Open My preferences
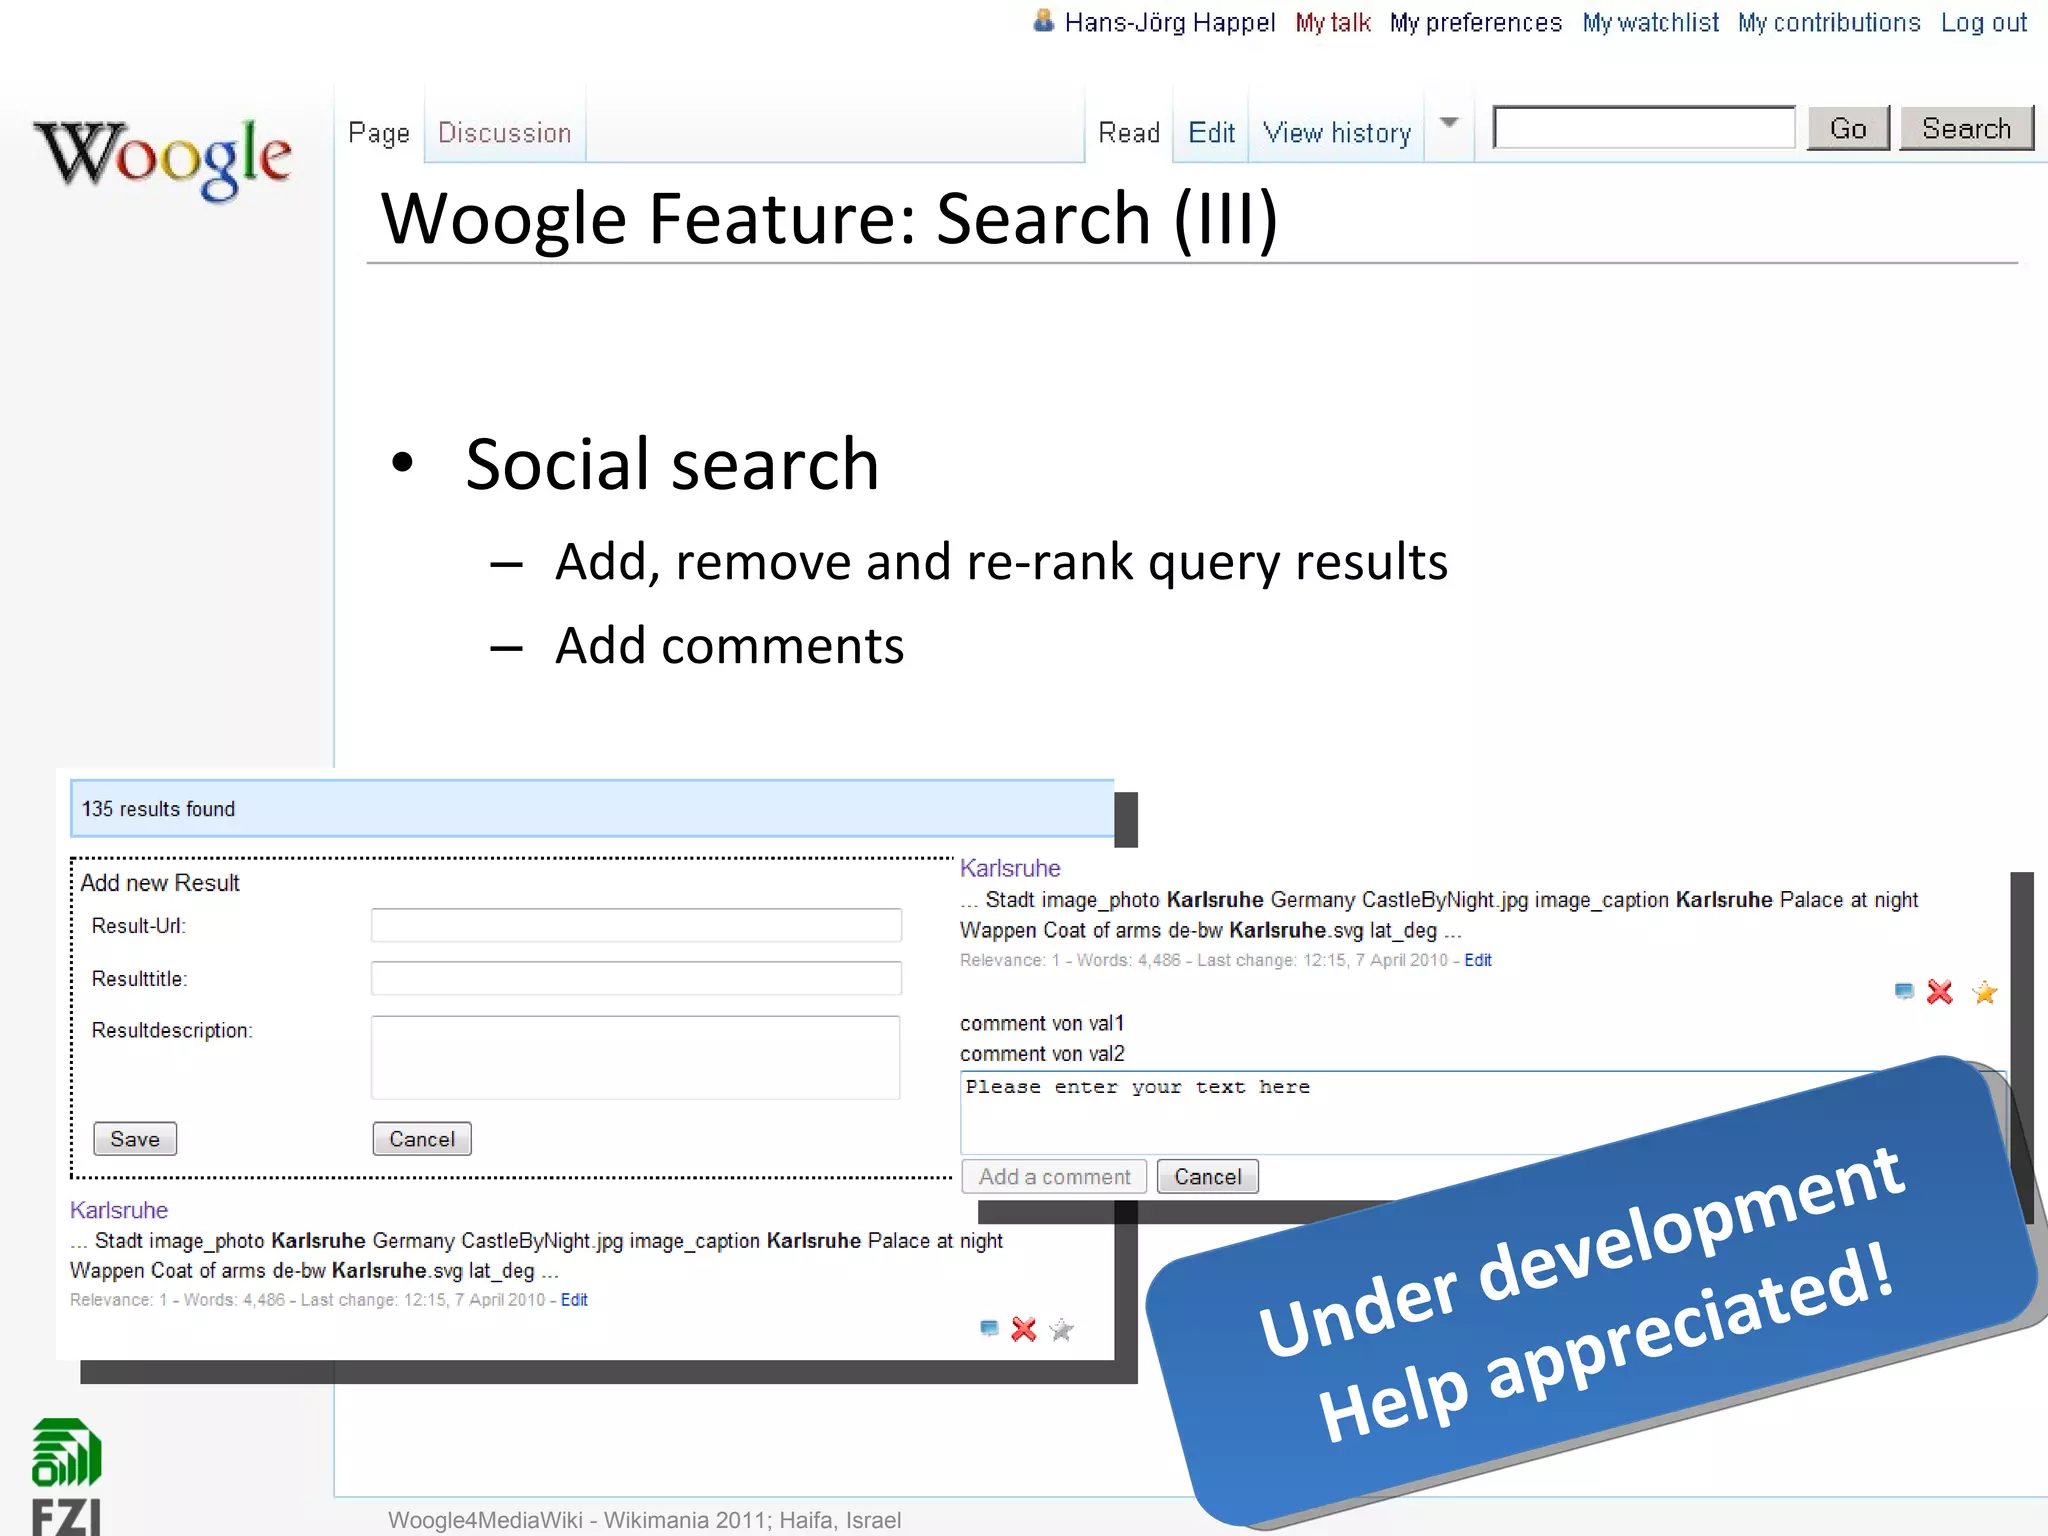This screenshot has height=1536, width=2048. coord(1475,23)
